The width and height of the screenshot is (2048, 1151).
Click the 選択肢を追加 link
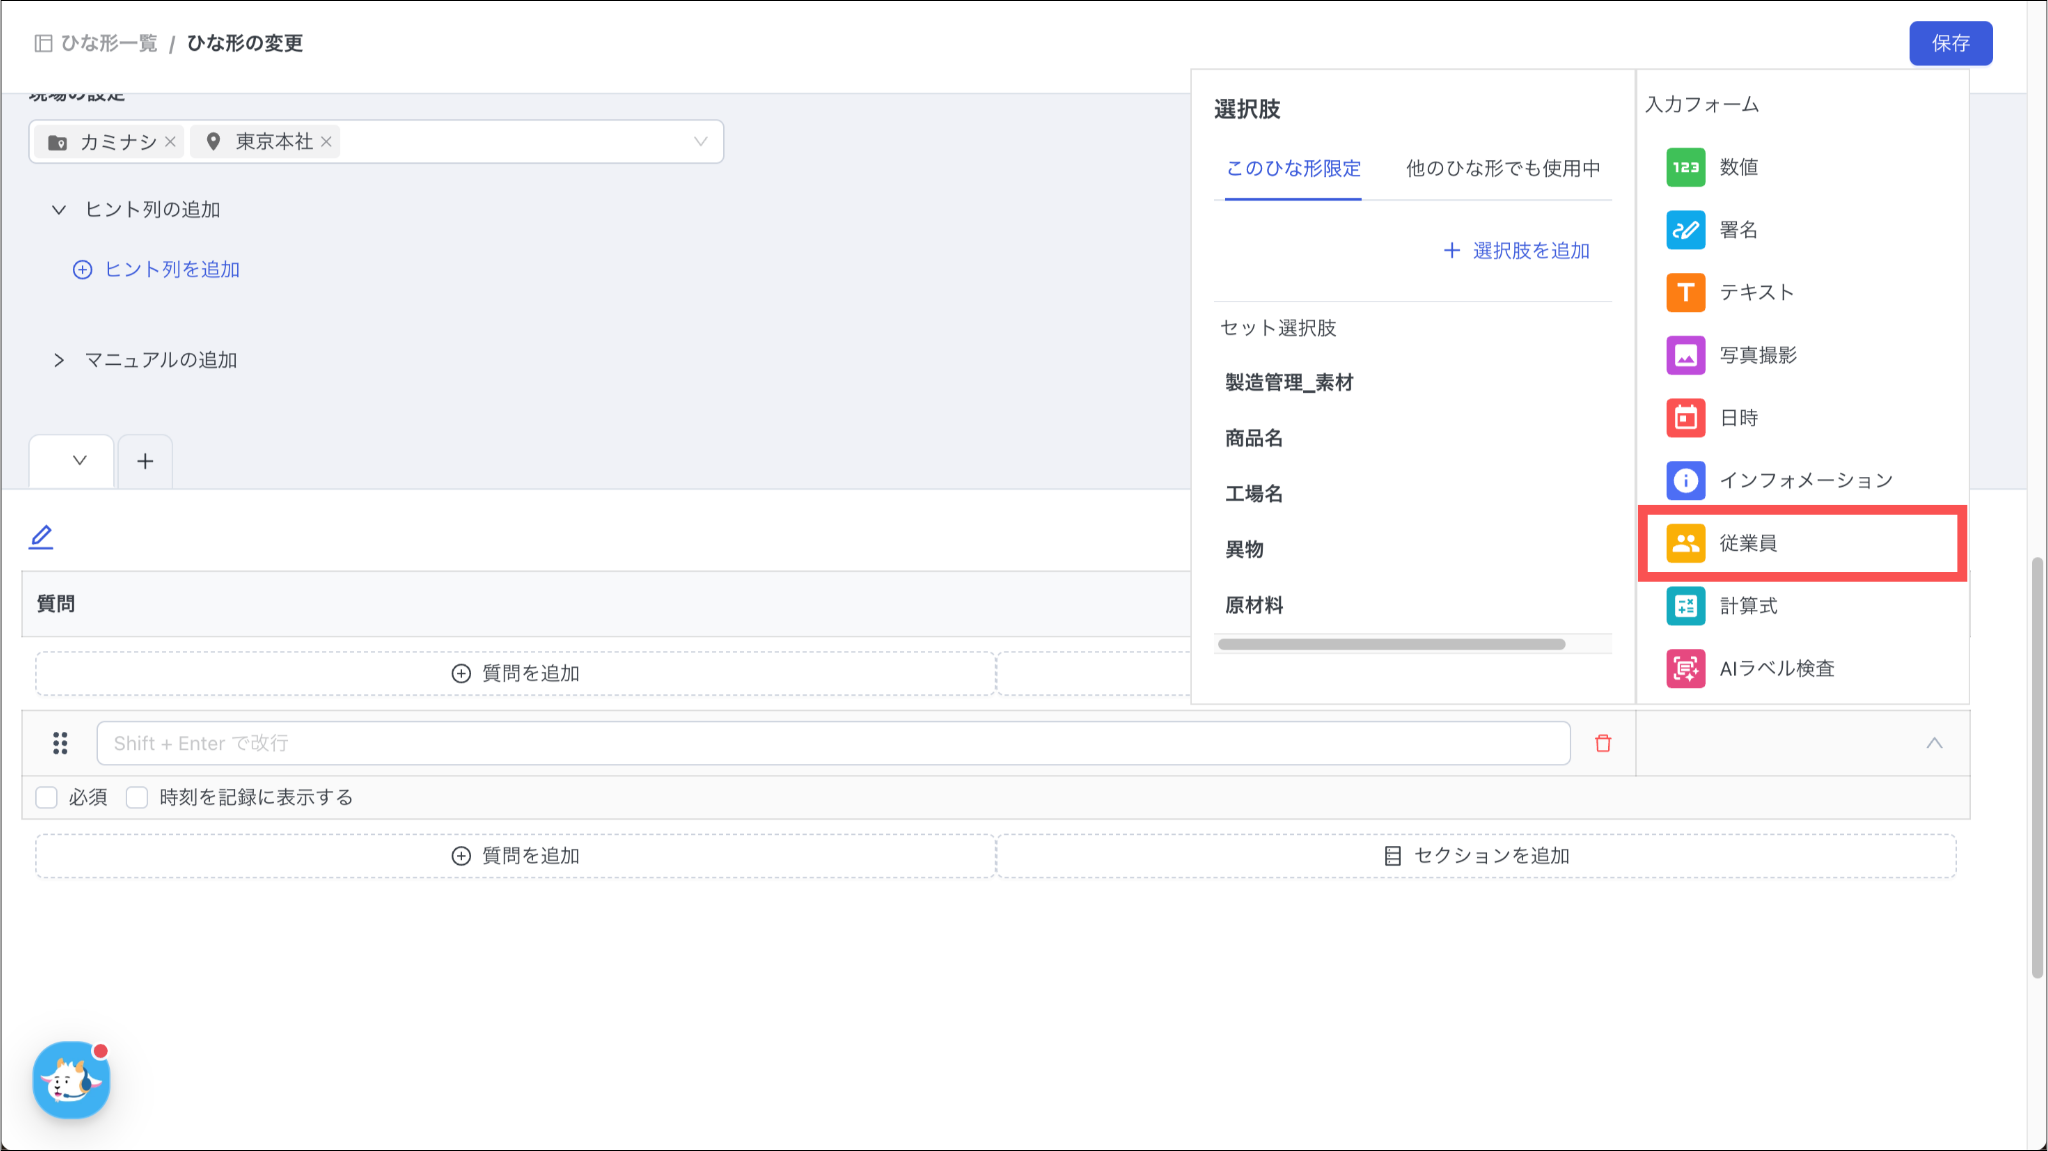point(1516,251)
